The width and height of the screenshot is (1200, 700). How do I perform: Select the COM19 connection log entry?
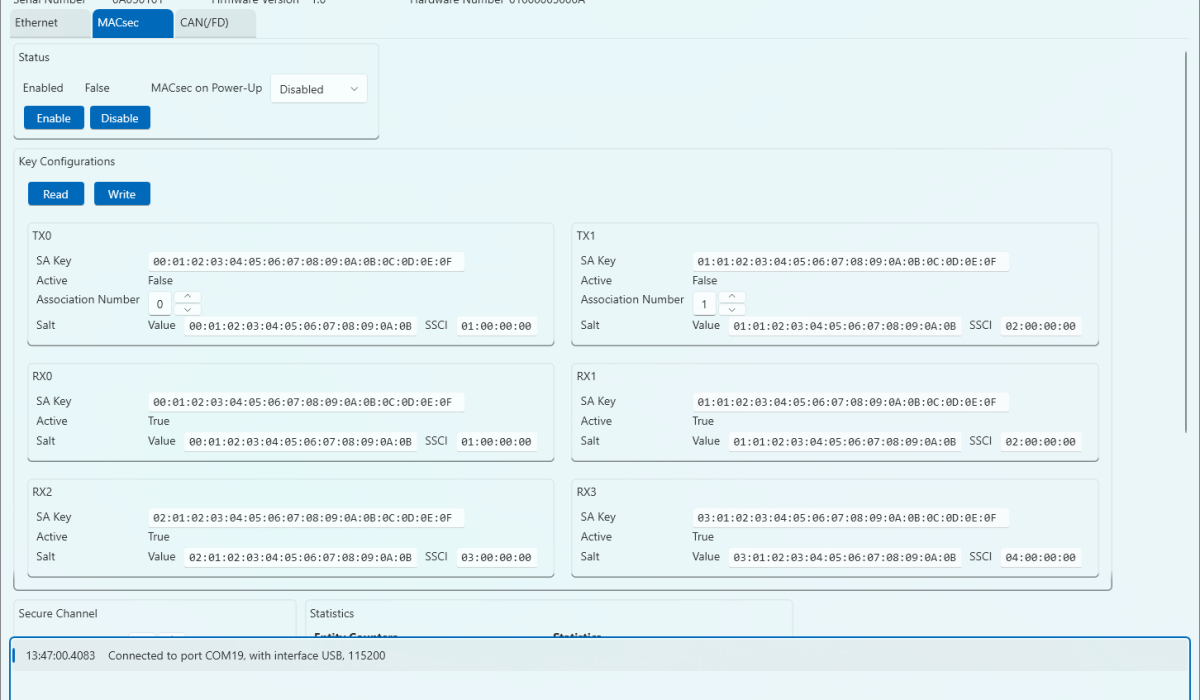[x=245, y=656]
